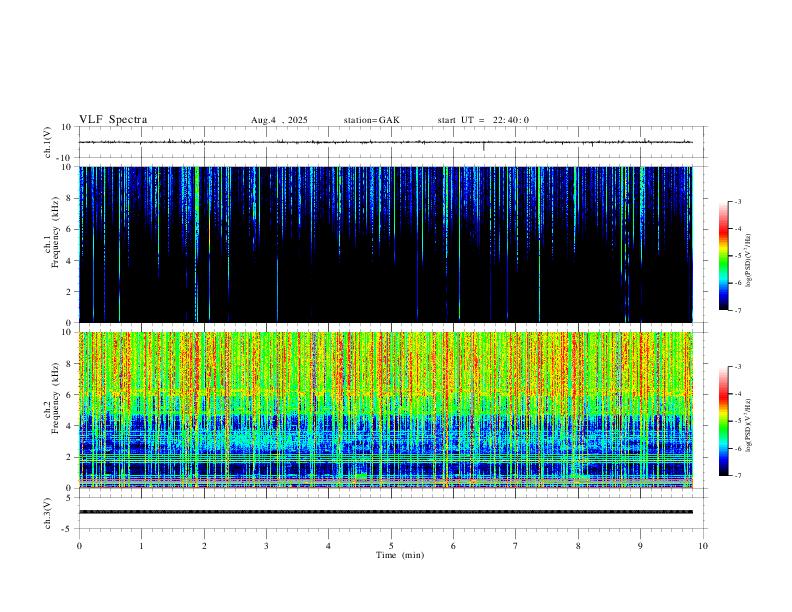The image size is (792, 612).
Task: Click time-axis tick label "1"
Action: pos(141,546)
